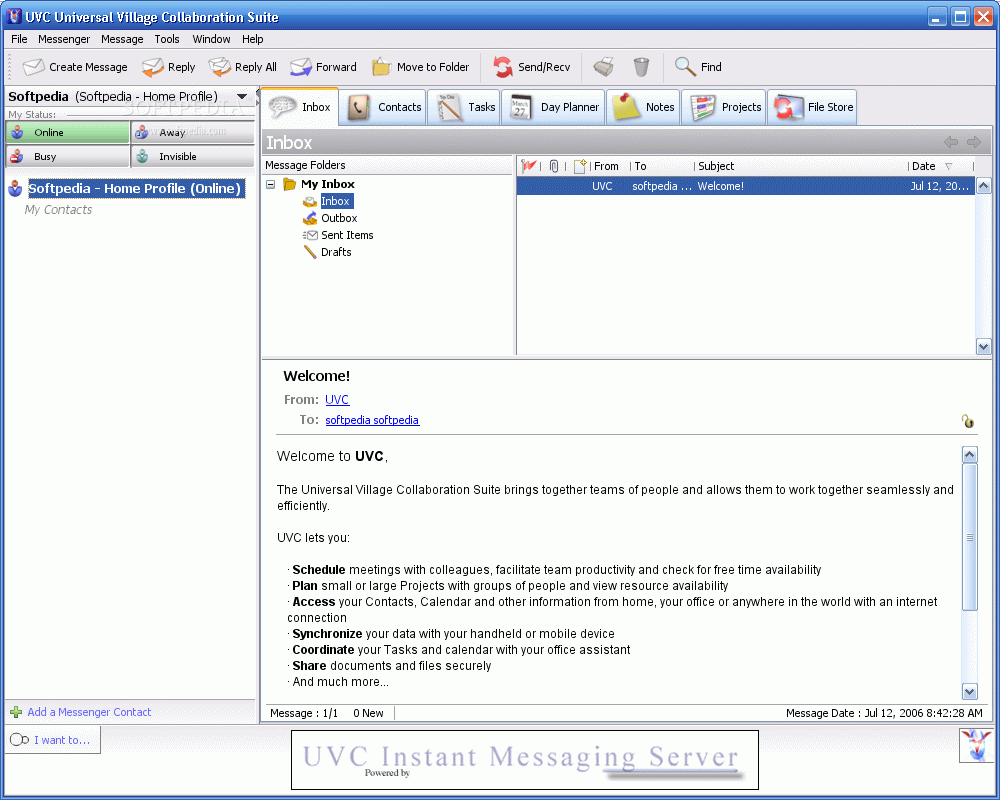The height and width of the screenshot is (800, 1000).
Task: Select Softpedia - Home Profile (Online) entry
Action: (136, 188)
